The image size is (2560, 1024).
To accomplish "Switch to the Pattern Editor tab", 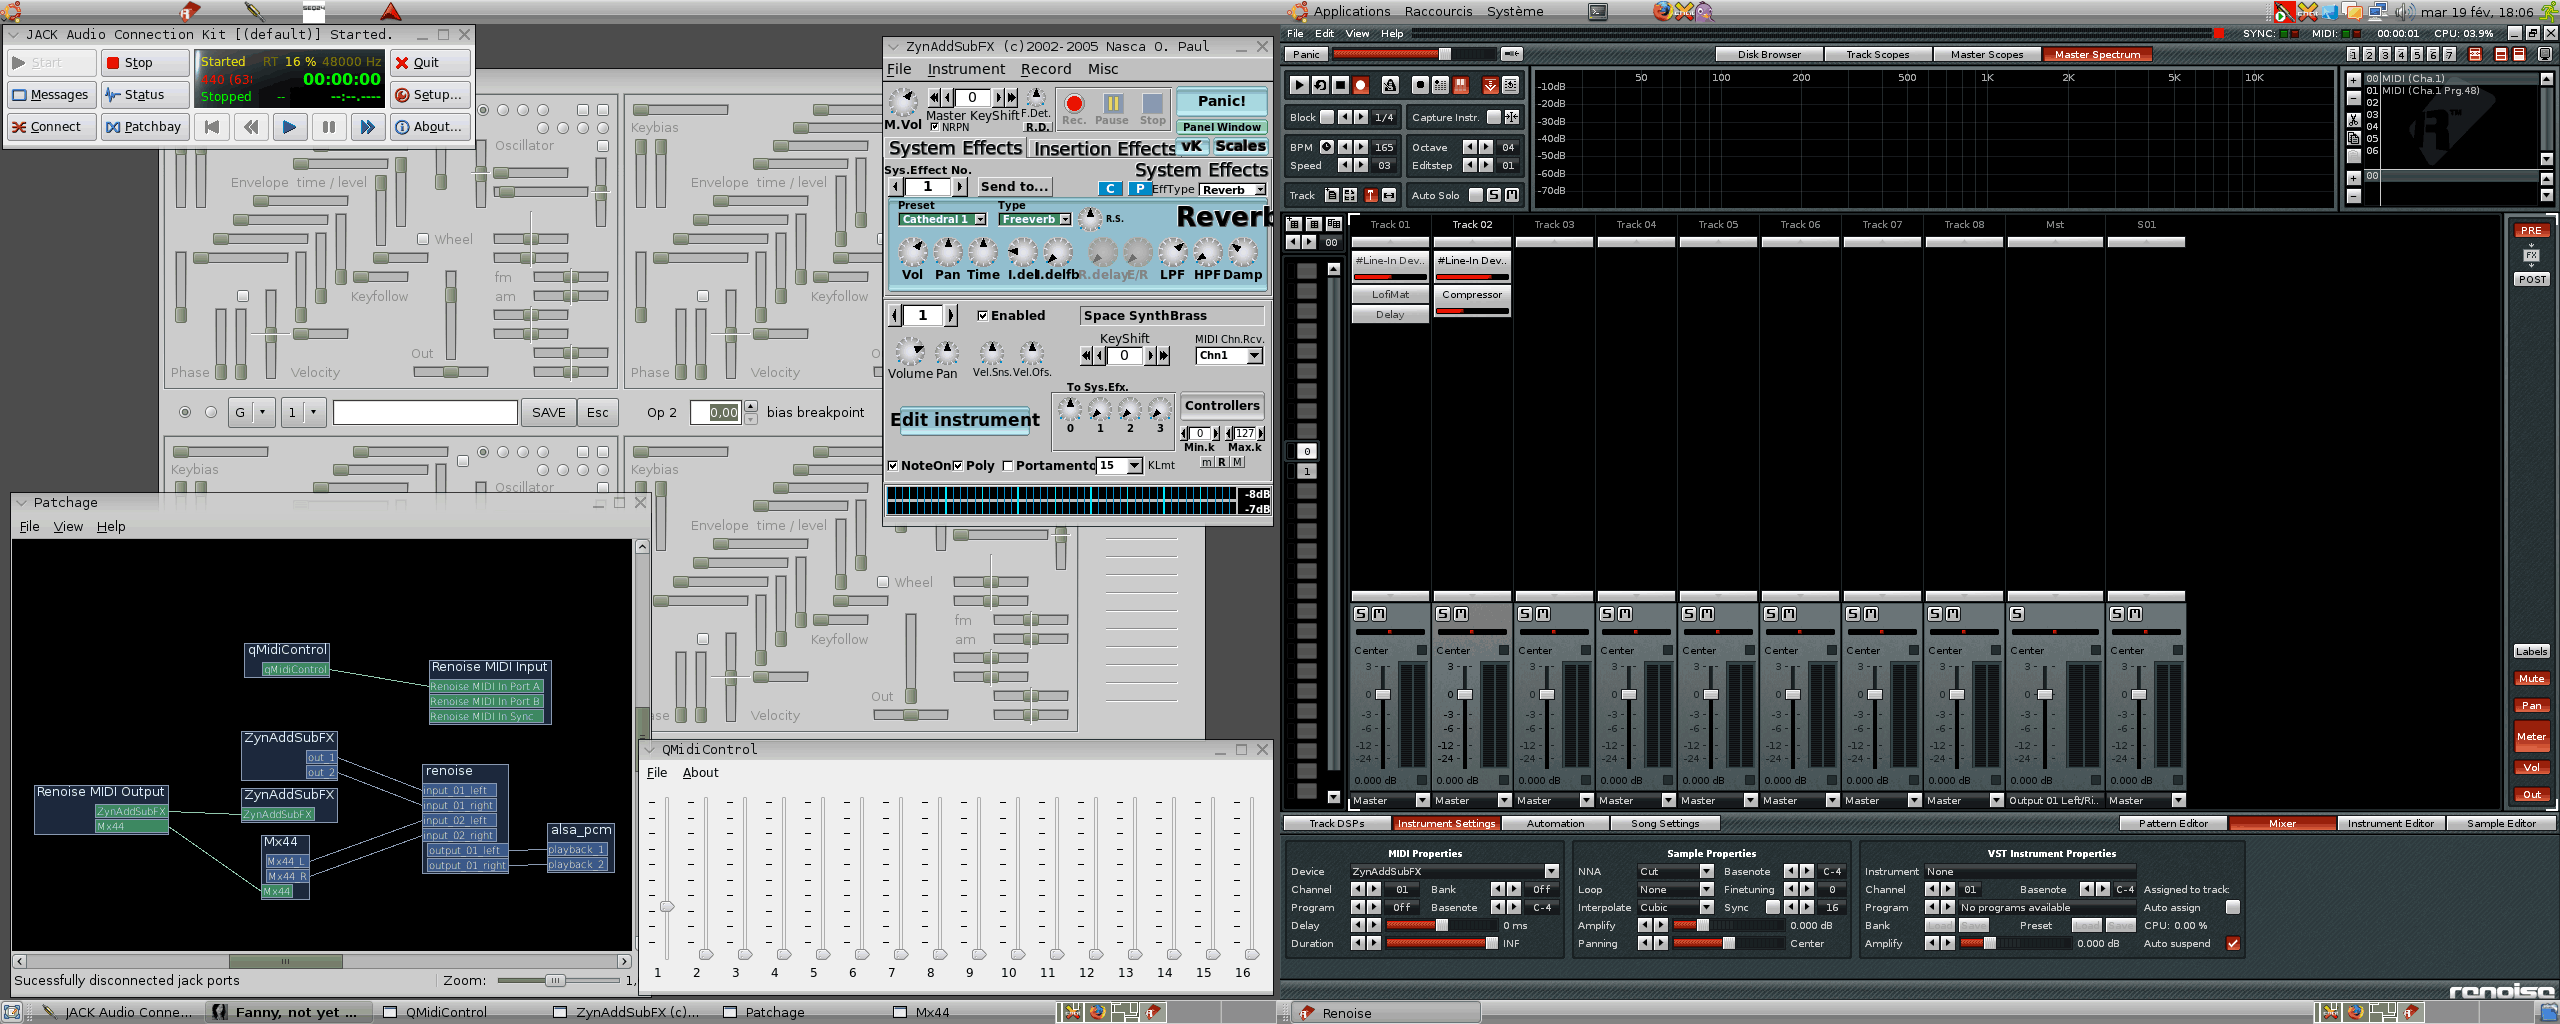I will (x=2173, y=824).
